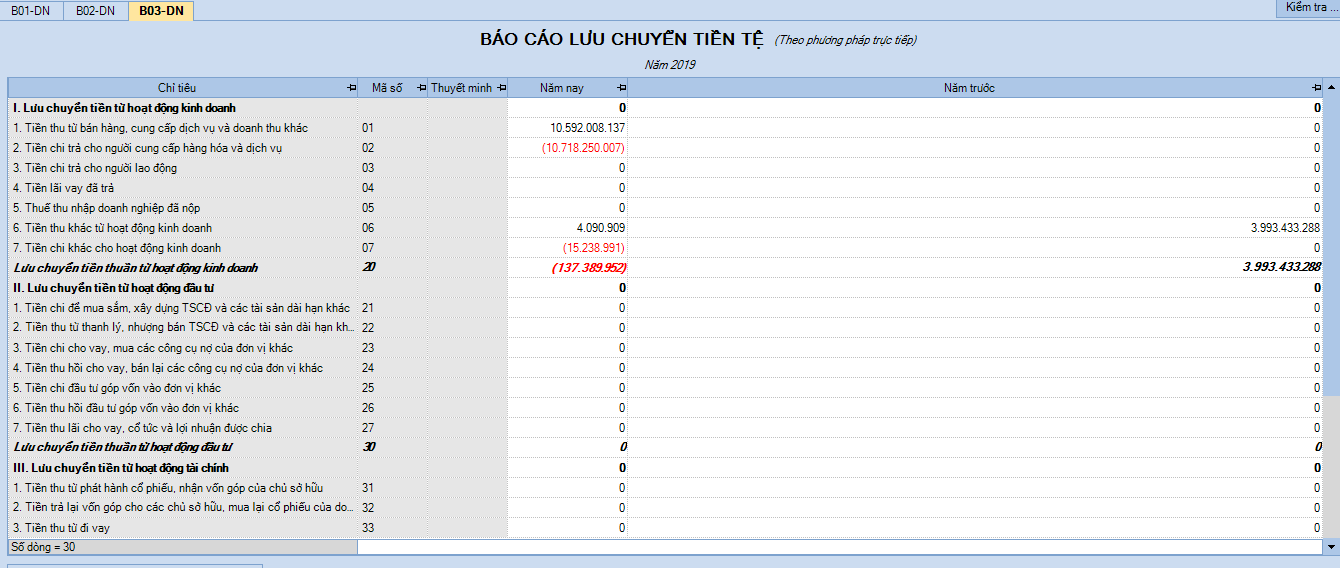This screenshot has width=1340, height=568.
Task: Click the vertical scrollbar's up arrow
Action: click(1331, 87)
